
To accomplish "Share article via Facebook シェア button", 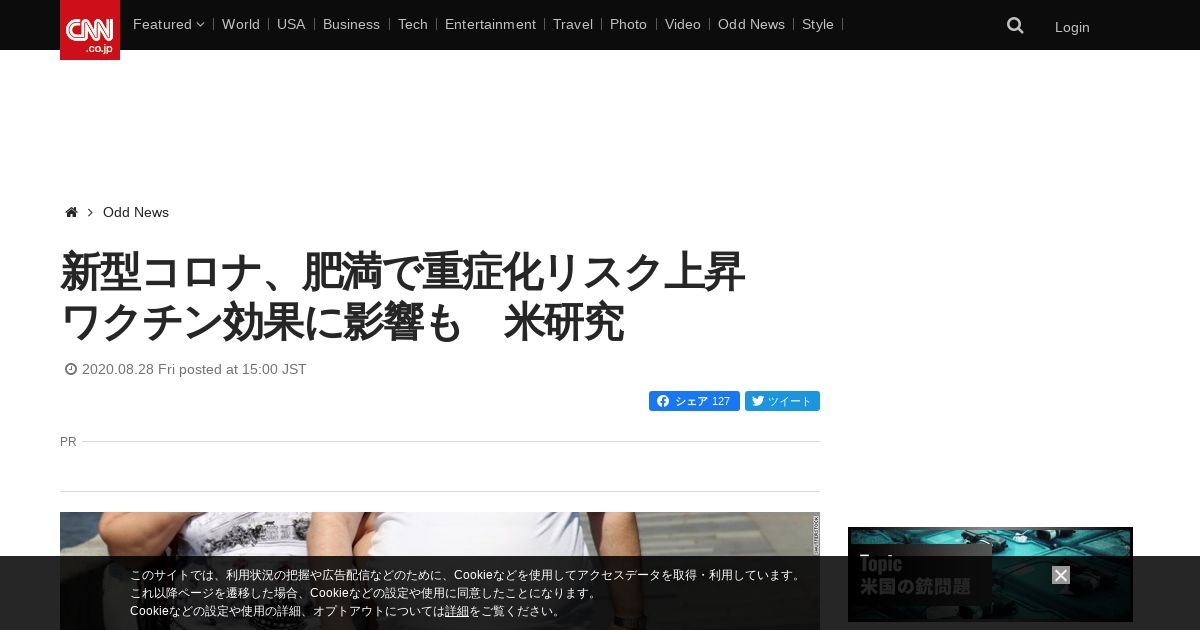I will click(694, 401).
